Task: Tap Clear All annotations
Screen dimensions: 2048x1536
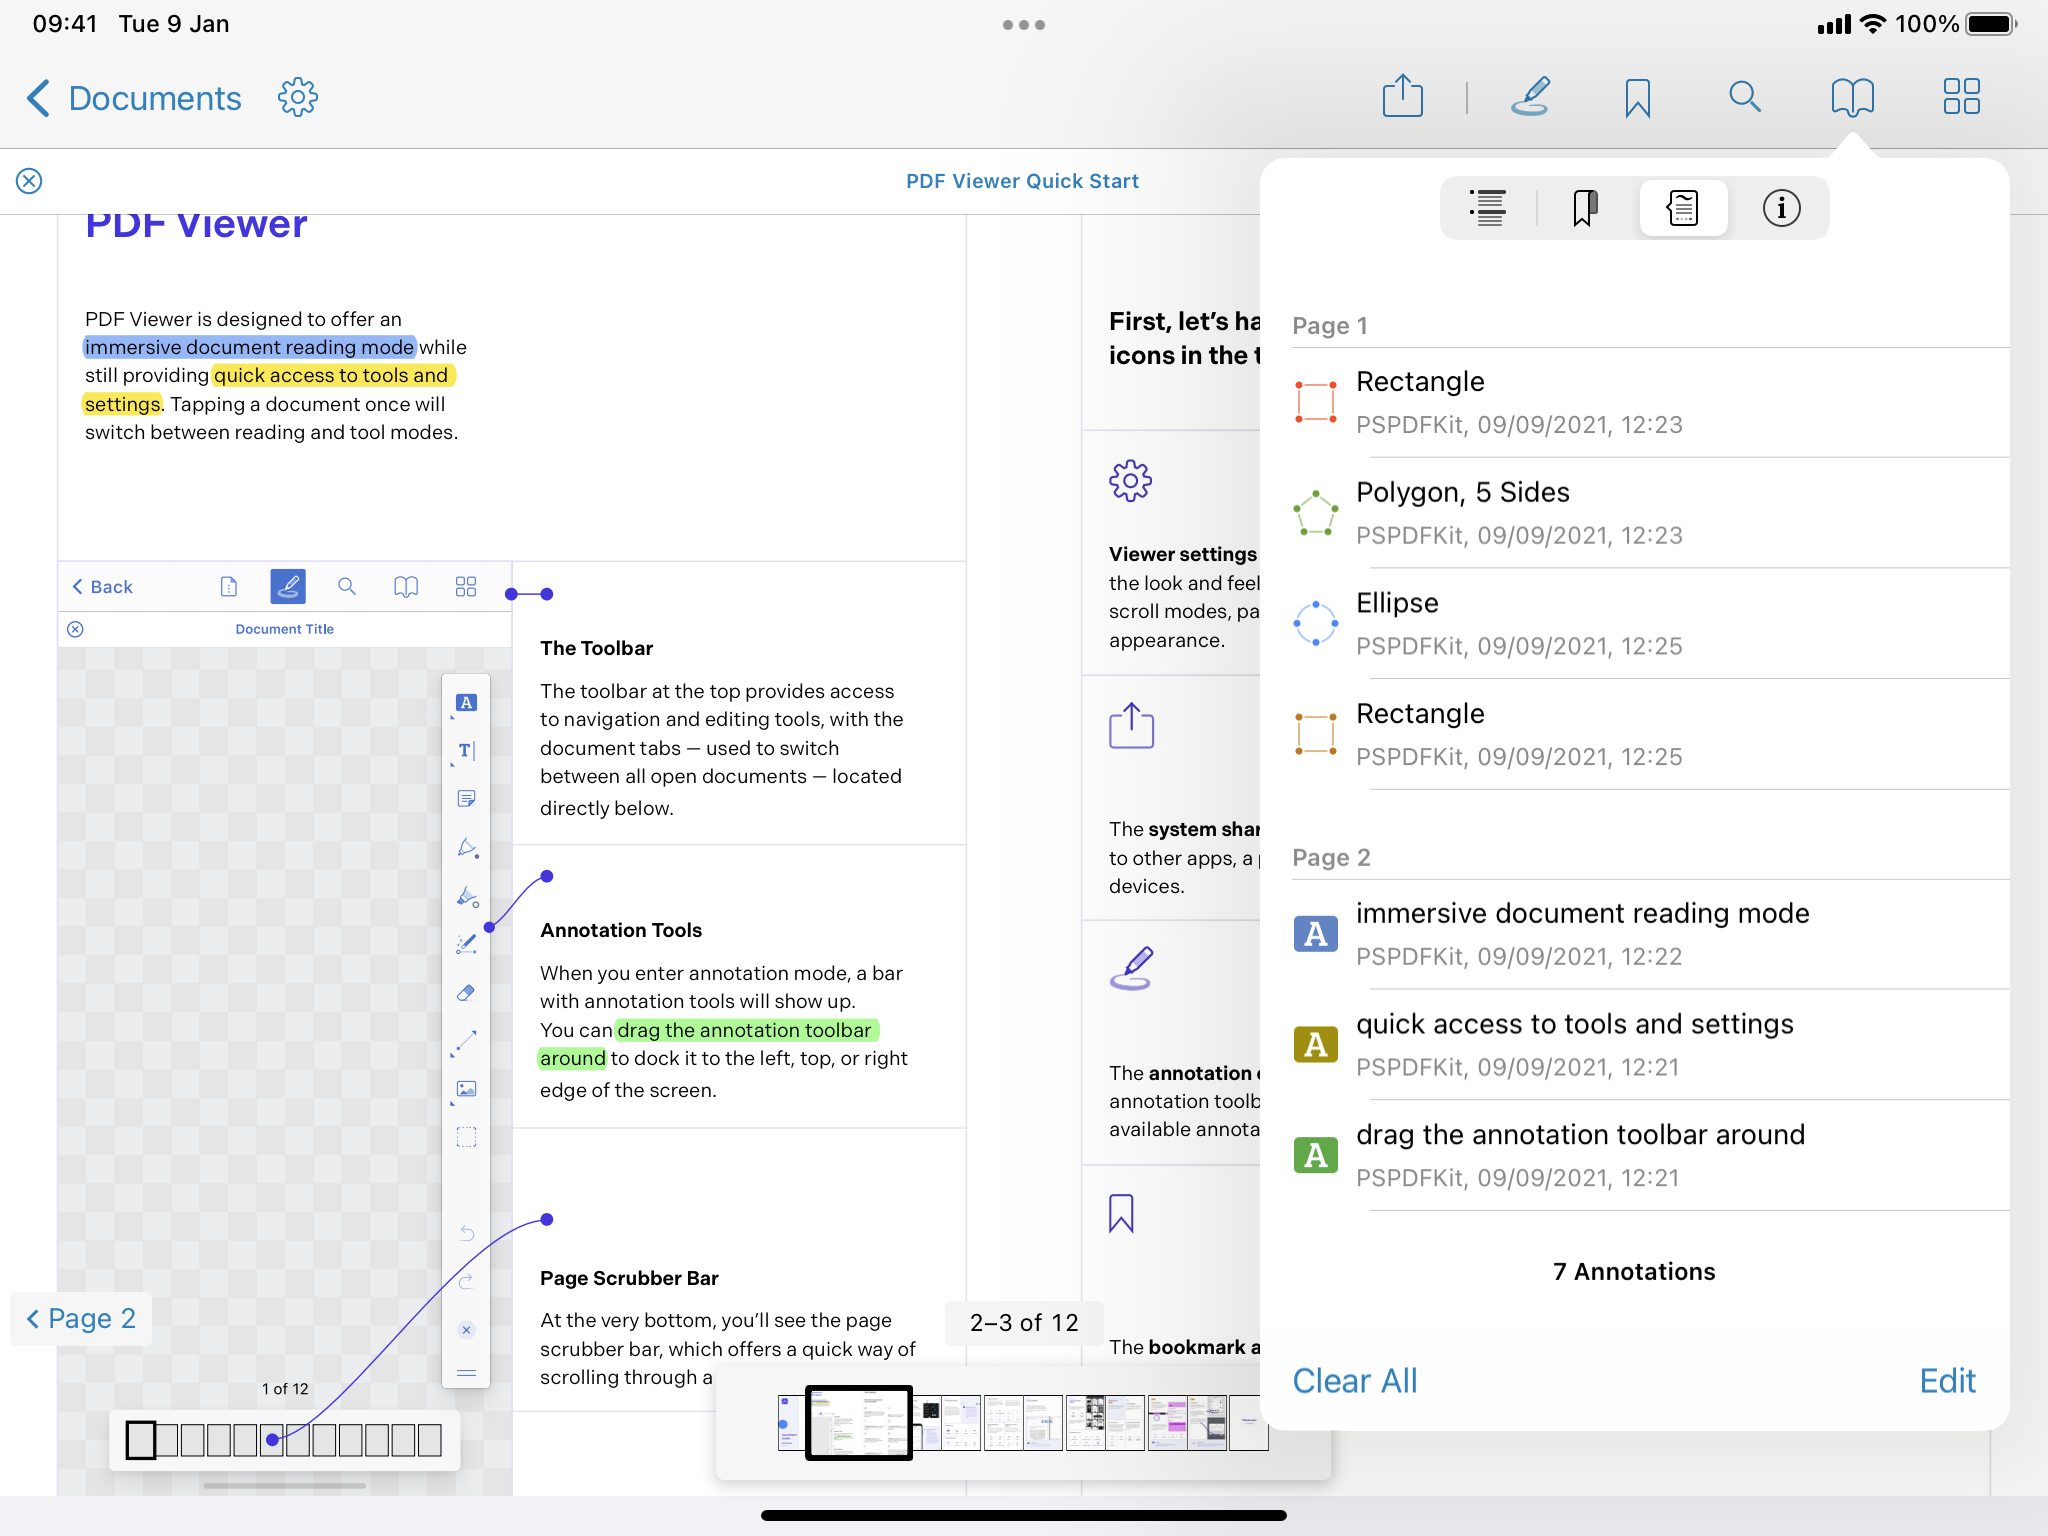Action: pyautogui.click(x=1354, y=1381)
